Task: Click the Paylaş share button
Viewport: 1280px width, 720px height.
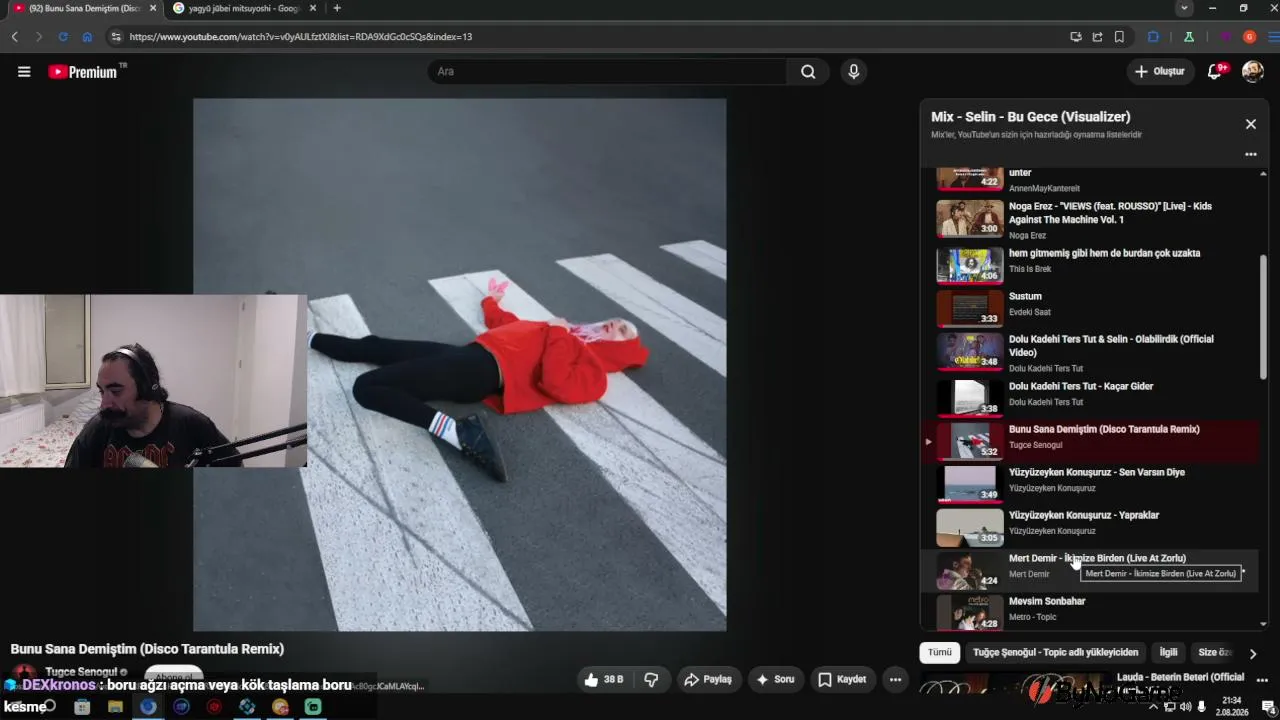Action: (708, 680)
